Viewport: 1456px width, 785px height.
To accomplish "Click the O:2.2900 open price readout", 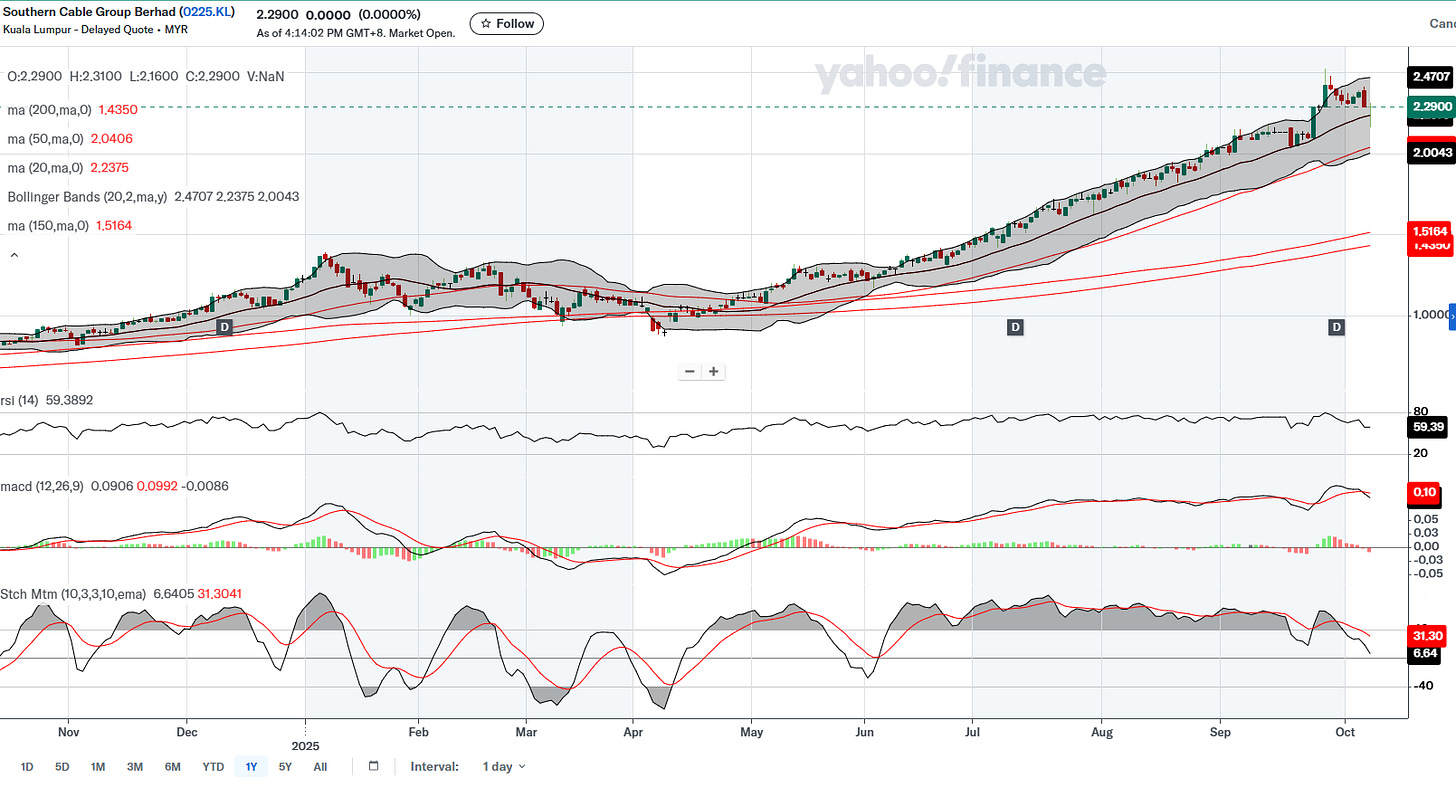I will coord(35,76).
